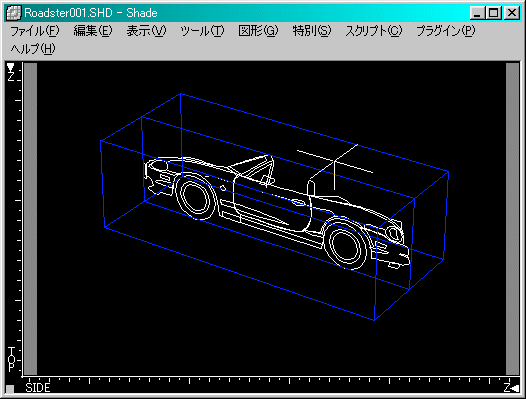This screenshot has height=399, width=526.
Task: Open the ファイル(F) menu
Action: point(35,31)
